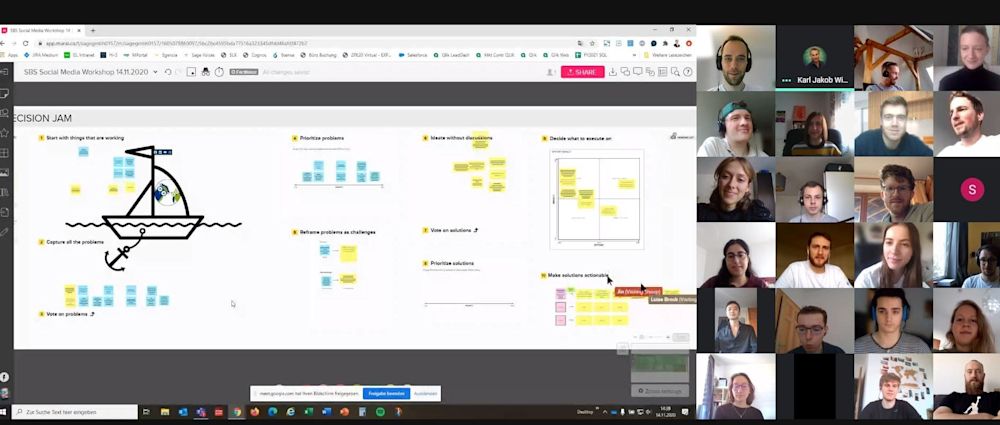Open File Explorer from the taskbar
Image resolution: width=1000 pixels, height=425 pixels.
point(165,412)
